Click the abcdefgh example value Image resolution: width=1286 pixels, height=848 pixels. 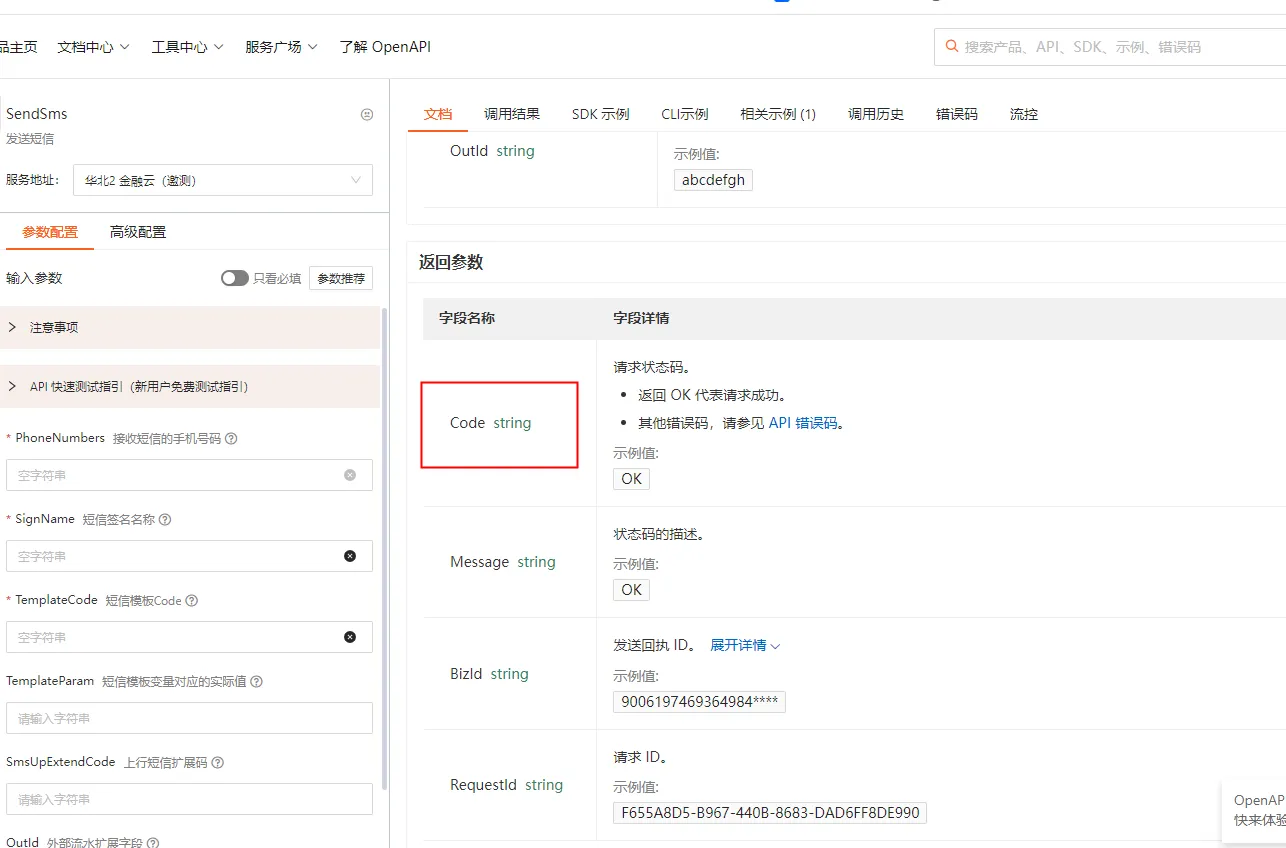point(713,180)
